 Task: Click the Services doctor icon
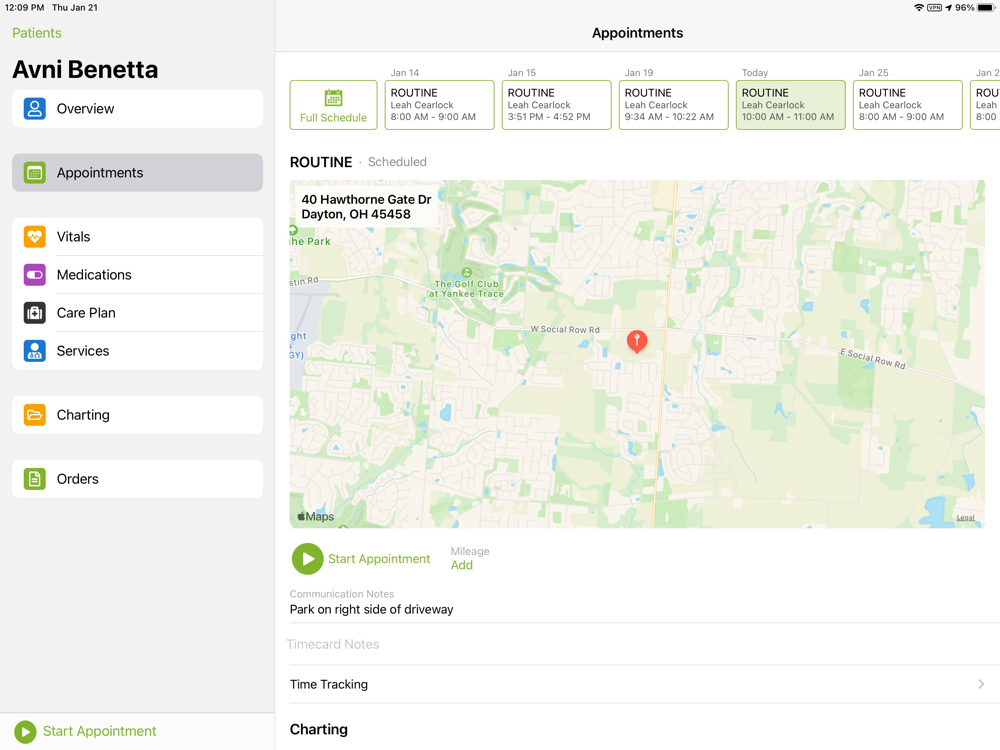pos(34,351)
